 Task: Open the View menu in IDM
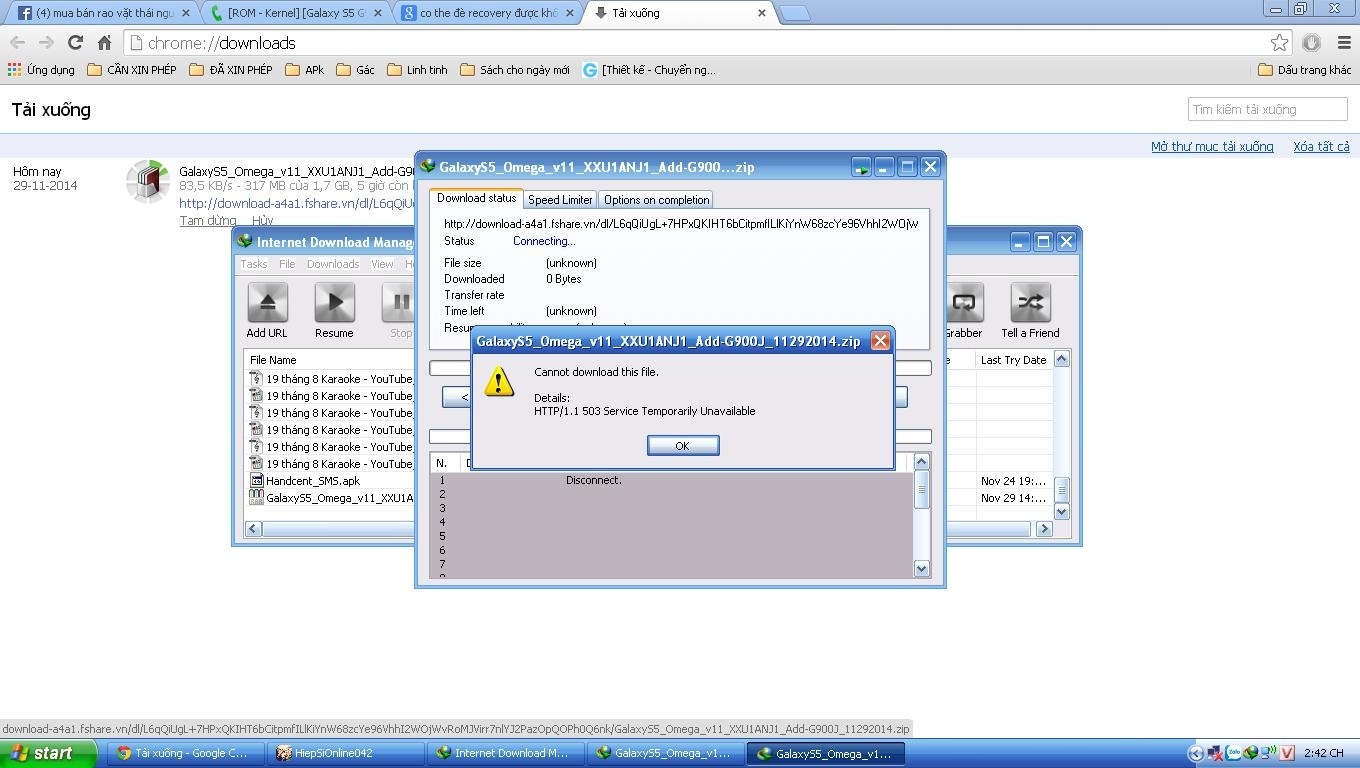(382, 264)
